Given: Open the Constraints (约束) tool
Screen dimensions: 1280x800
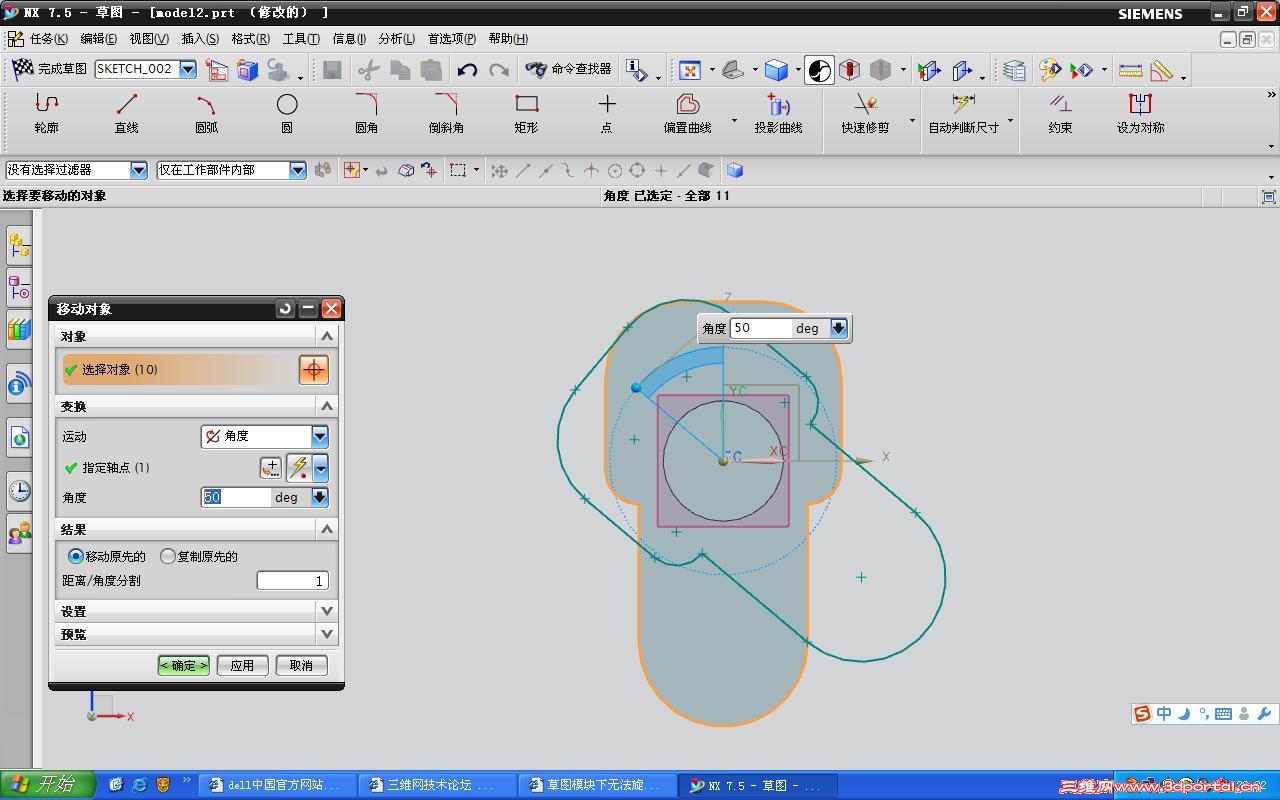Looking at the screenshot, I should click(1060, 113).
